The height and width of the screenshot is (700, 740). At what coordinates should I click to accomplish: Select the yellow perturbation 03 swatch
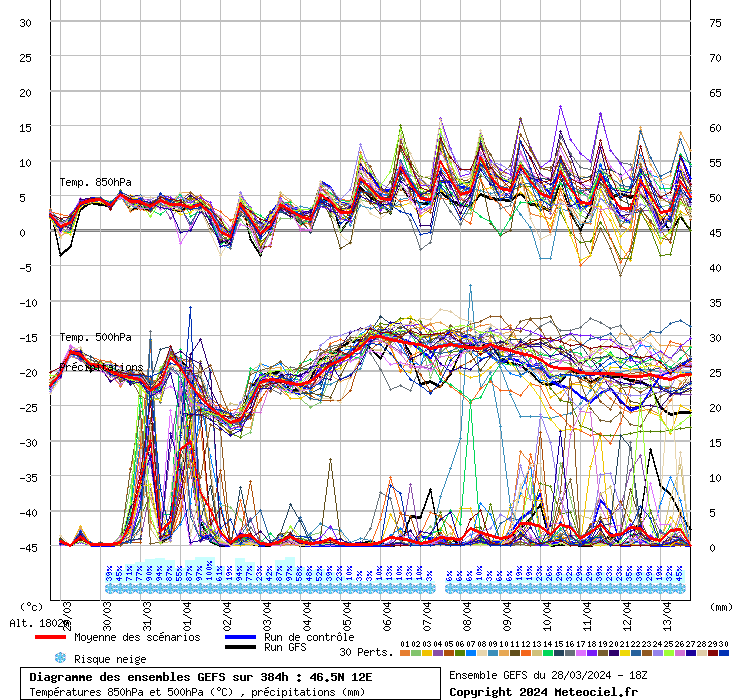427,653
